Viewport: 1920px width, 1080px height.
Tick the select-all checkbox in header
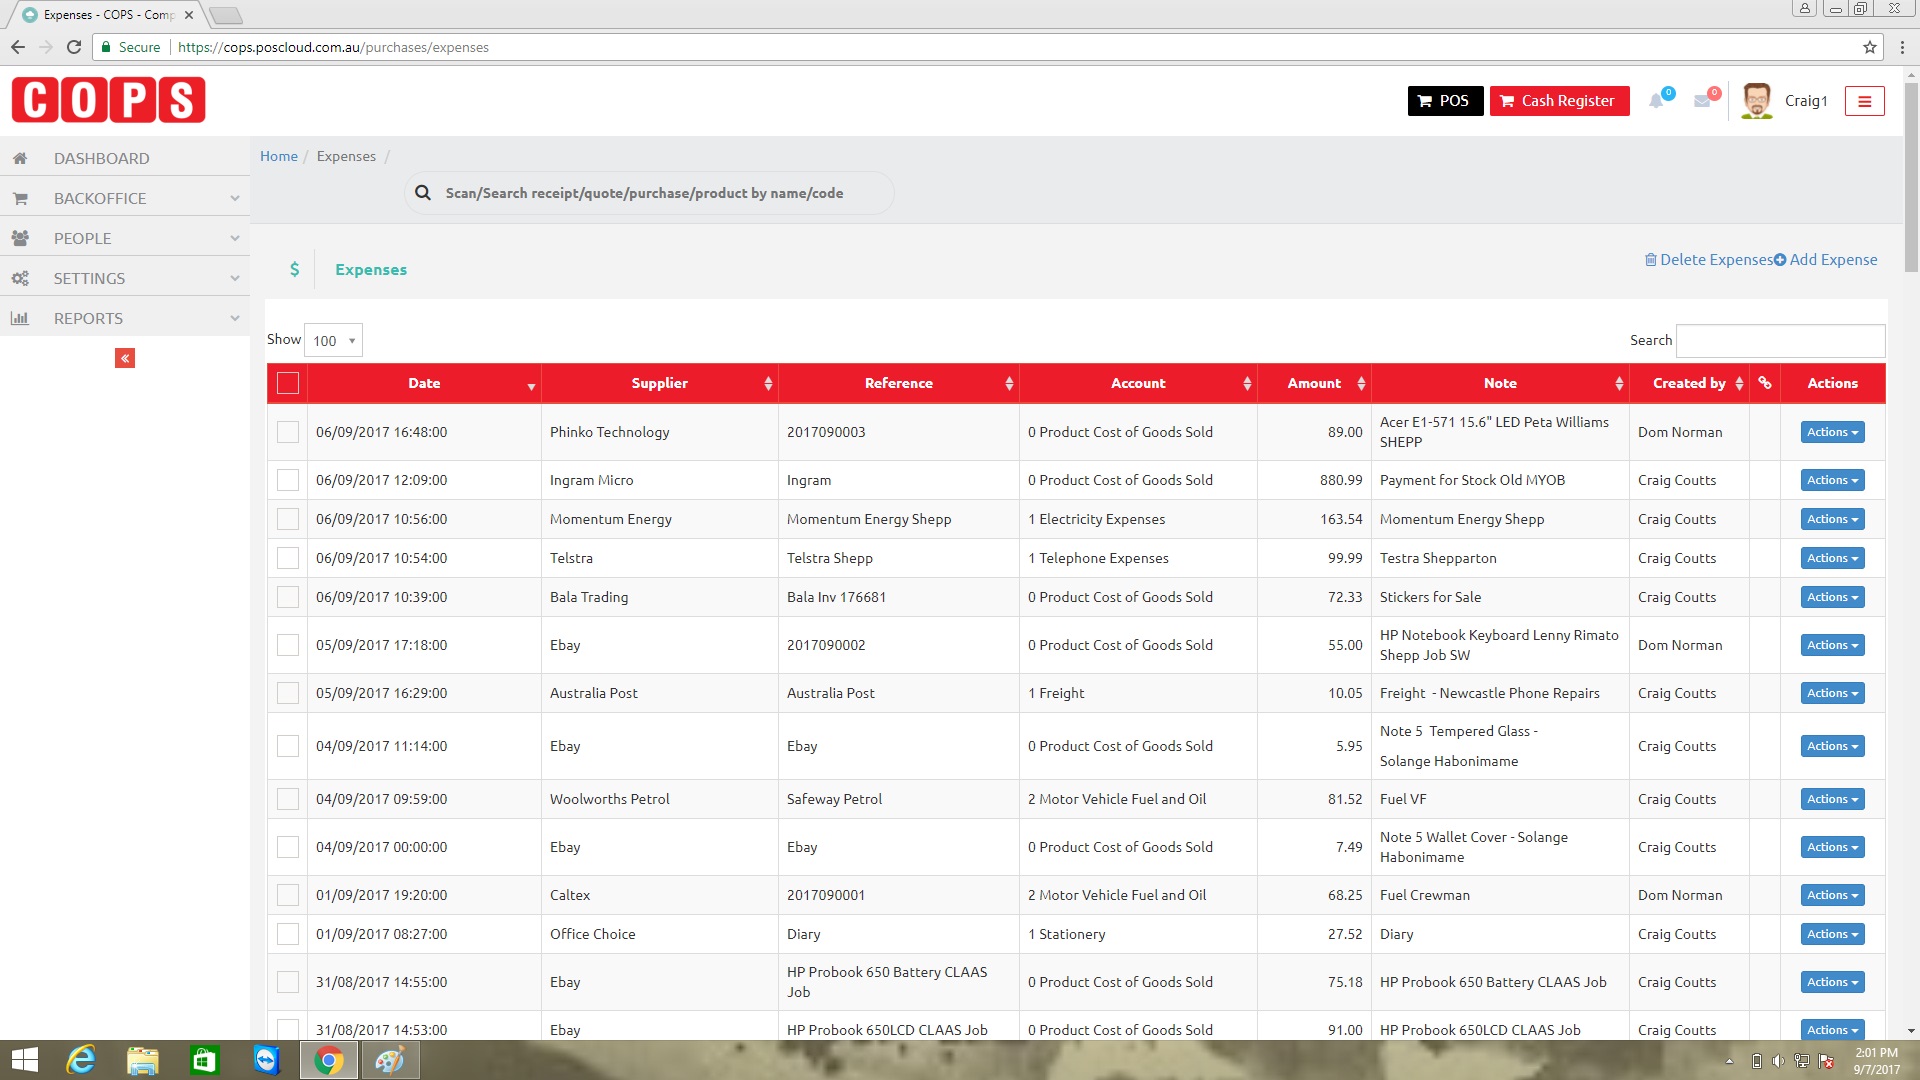pyautogui.click(x=288, y=383)
